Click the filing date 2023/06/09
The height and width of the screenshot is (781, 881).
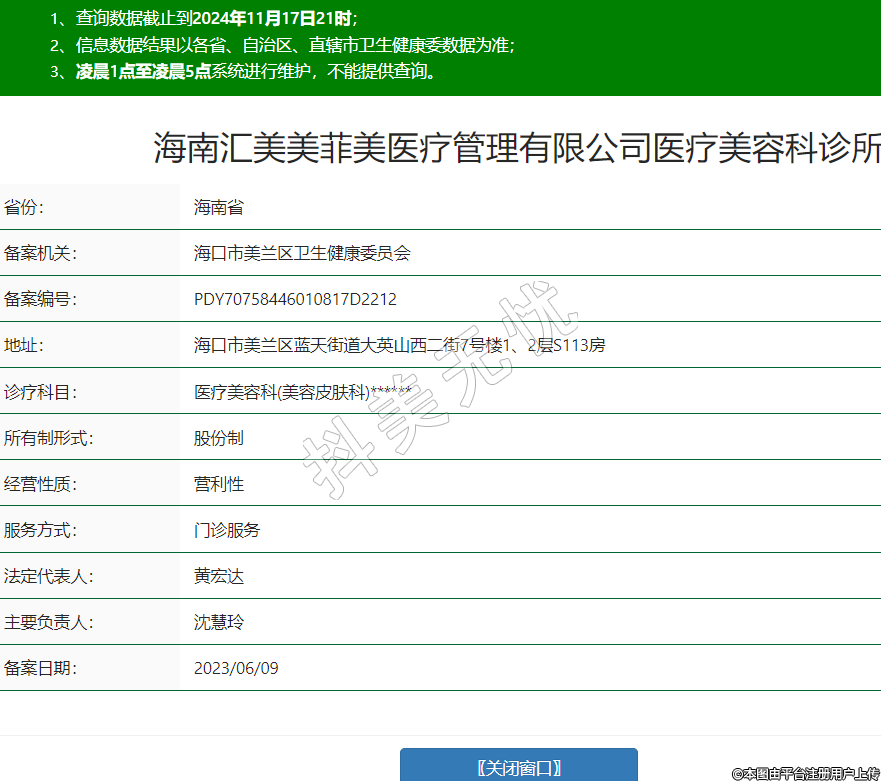(x=236, y=668)
